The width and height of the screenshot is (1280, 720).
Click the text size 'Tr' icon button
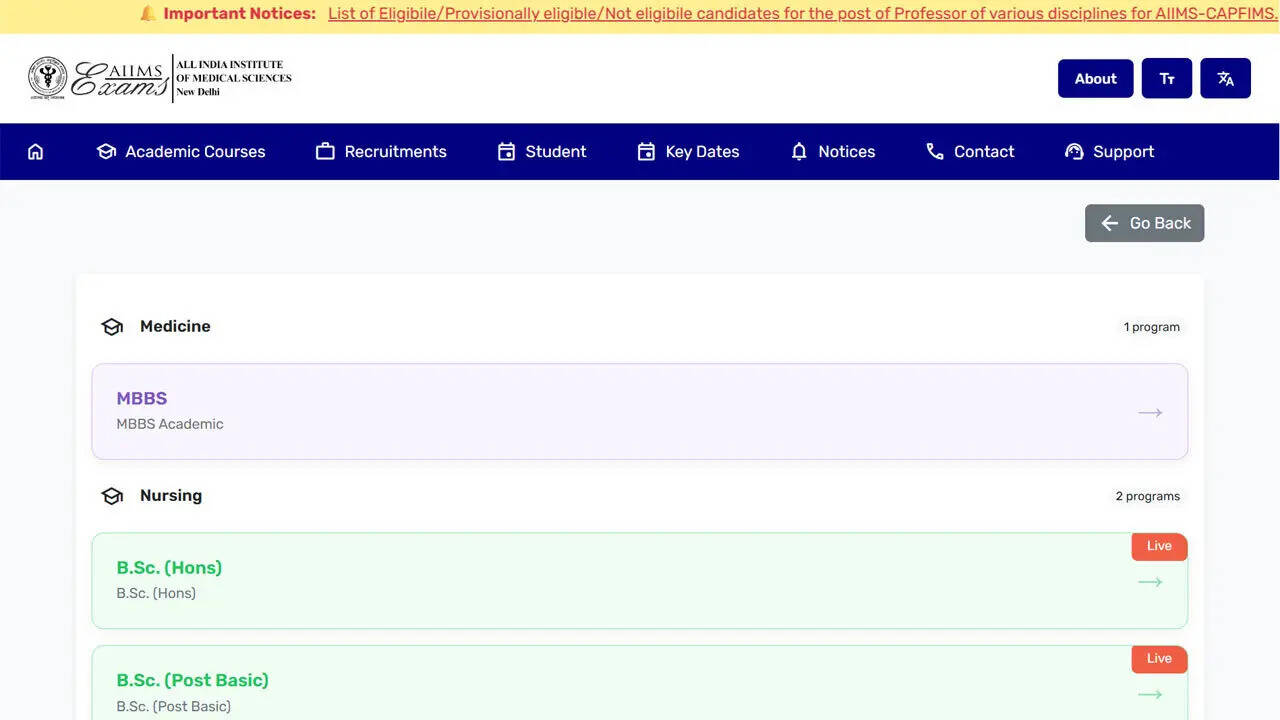tap(1166, 79)
